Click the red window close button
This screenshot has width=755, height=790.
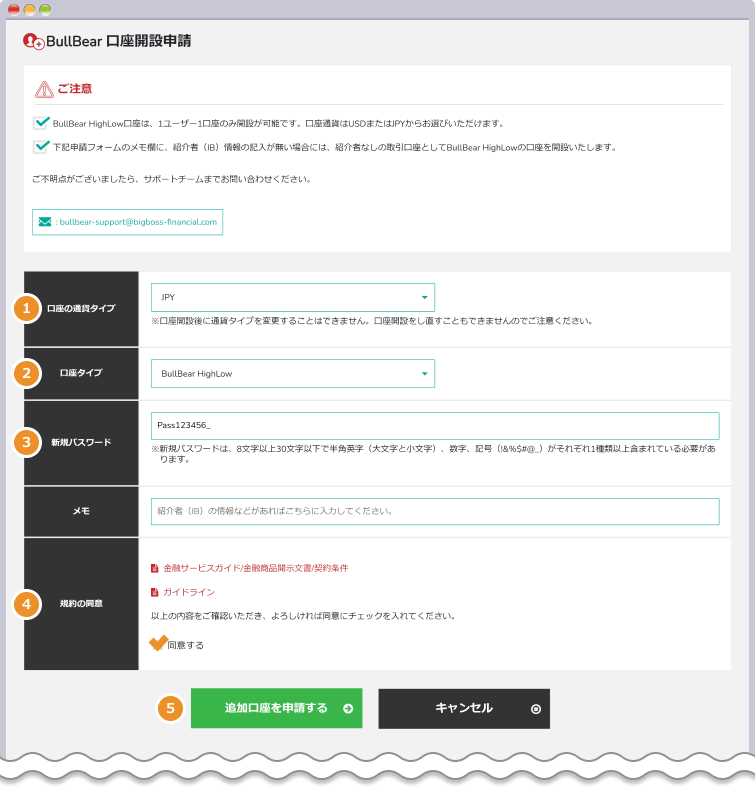coord(14,10)
